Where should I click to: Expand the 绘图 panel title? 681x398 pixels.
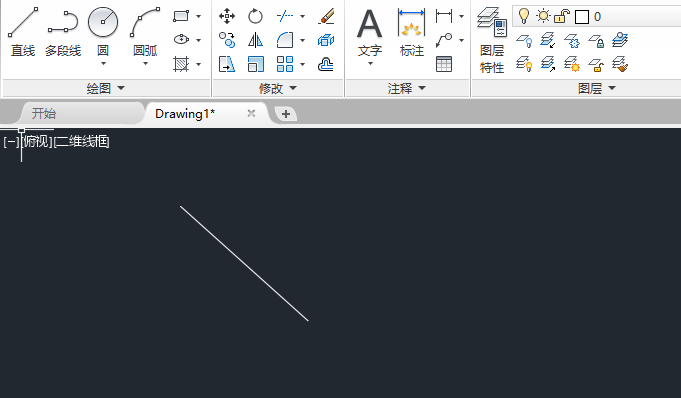tap(106, 88)
